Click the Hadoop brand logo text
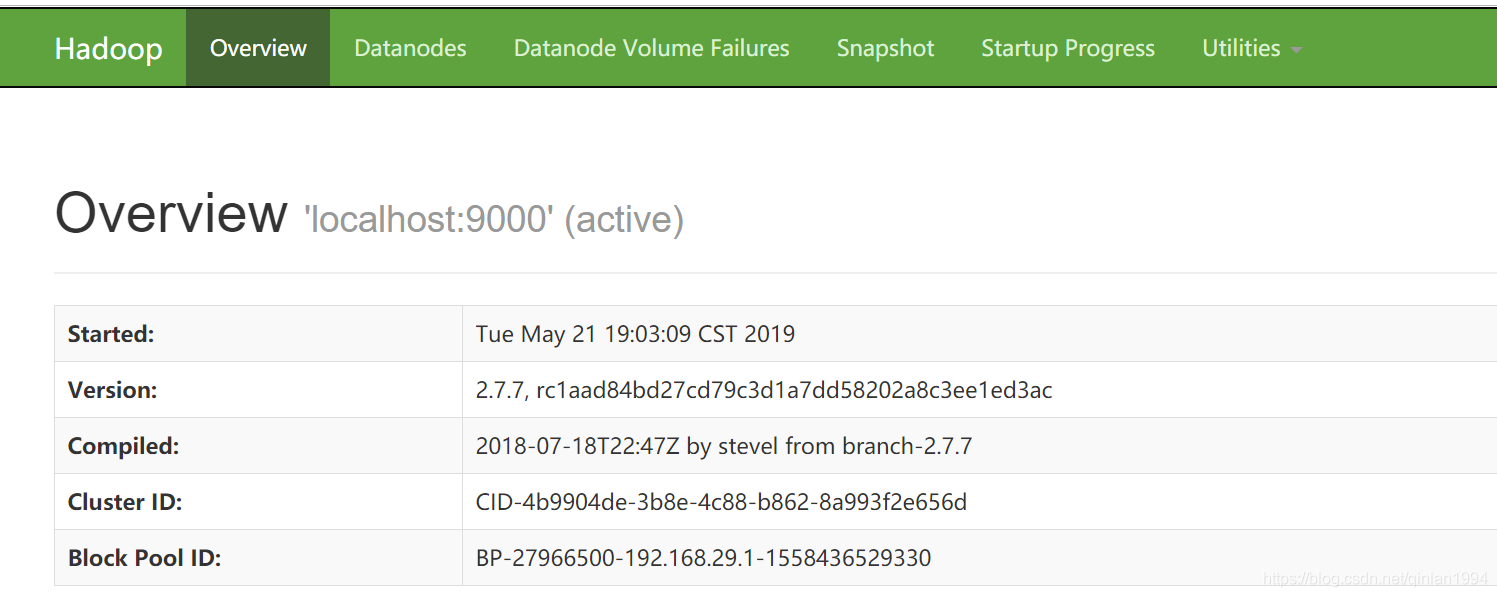This screenshot has height=597, width=1497. coord(108,49)
